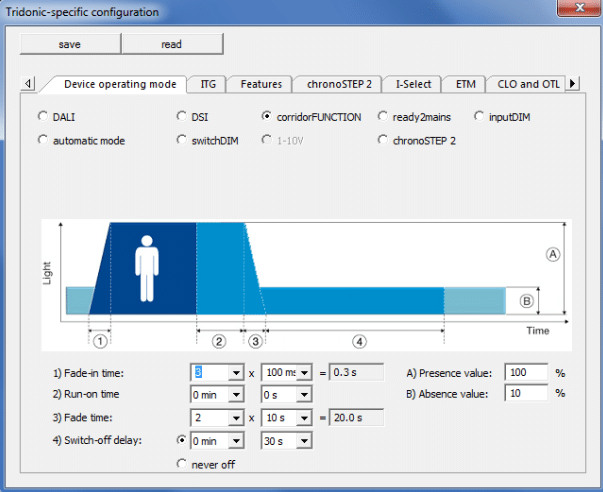Open the CLO and OTL tab
603x492 pixels.
pyautogui.click(x=528, y=84)
